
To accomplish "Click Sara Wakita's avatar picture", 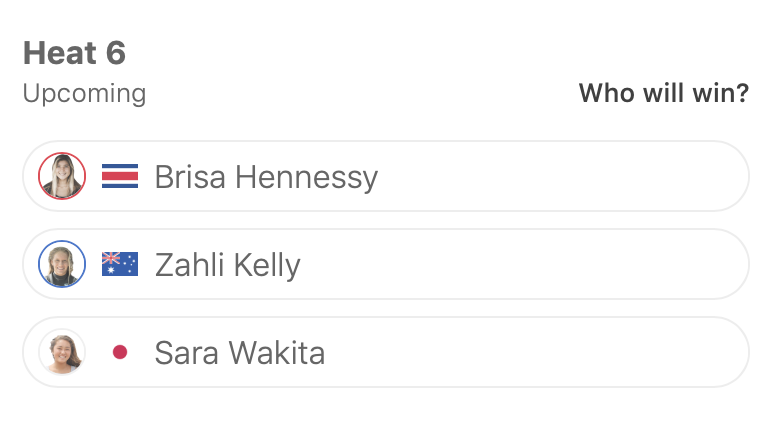I will click(62, 353).
